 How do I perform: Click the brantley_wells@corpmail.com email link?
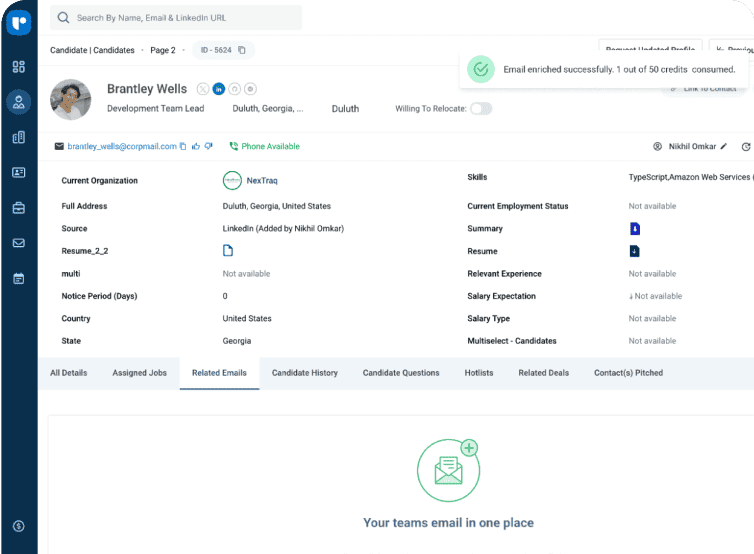coord(122,146)
